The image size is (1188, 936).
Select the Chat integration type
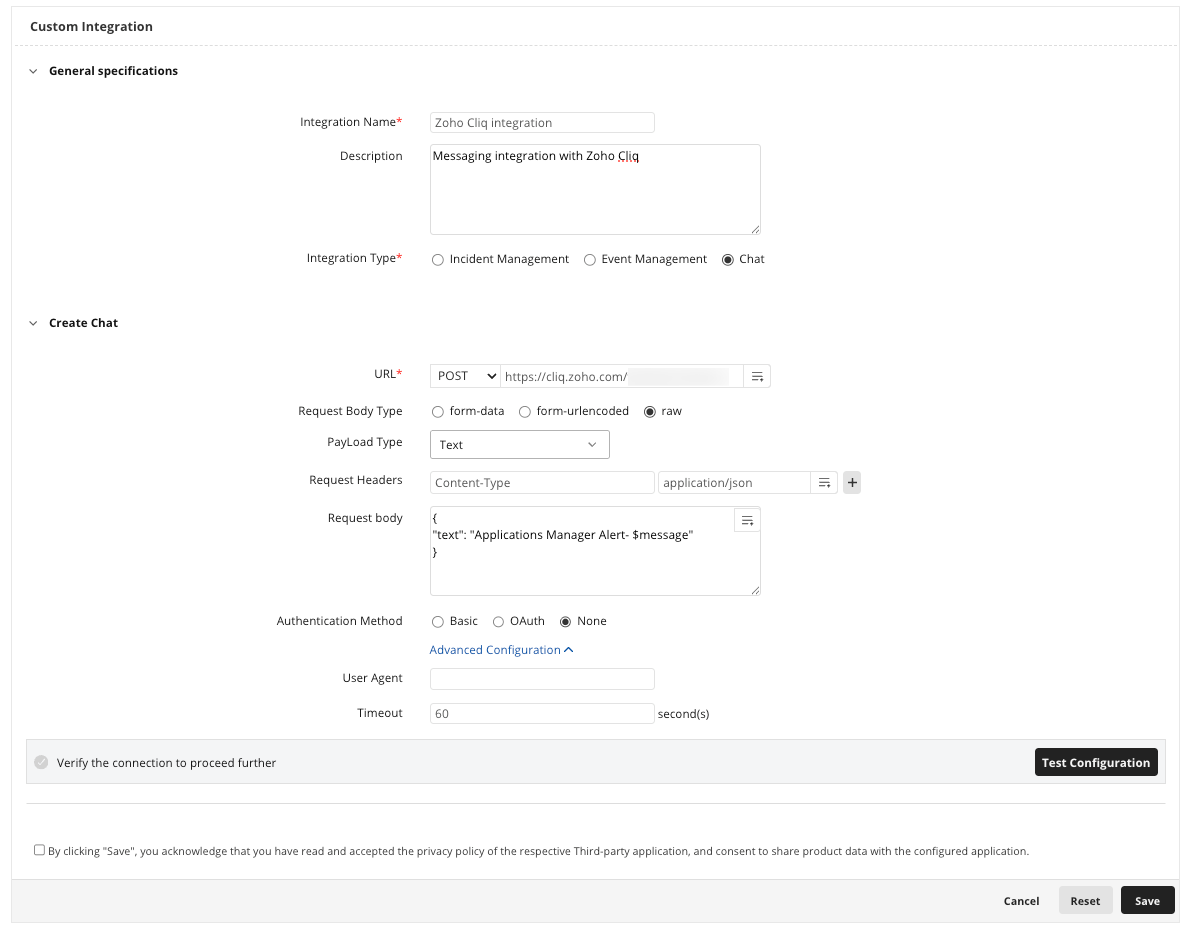click(x=727, y=260)
